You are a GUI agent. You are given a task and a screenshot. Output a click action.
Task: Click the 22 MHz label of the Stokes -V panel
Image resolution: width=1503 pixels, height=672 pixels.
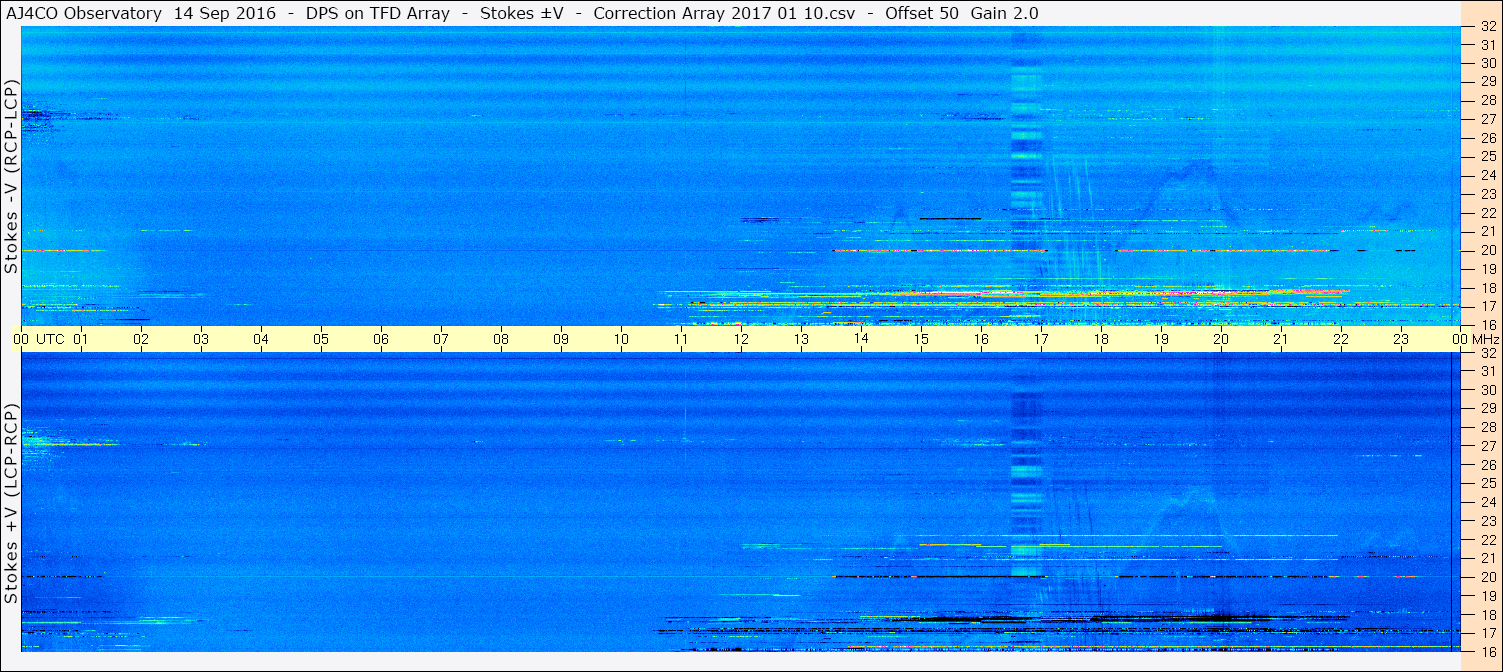pos(1487,213)
